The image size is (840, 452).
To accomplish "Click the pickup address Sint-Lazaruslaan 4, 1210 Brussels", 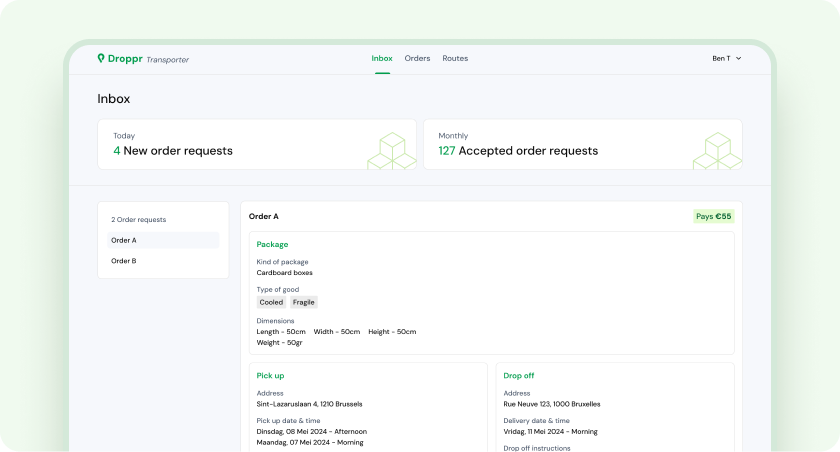I will point(310,404).
